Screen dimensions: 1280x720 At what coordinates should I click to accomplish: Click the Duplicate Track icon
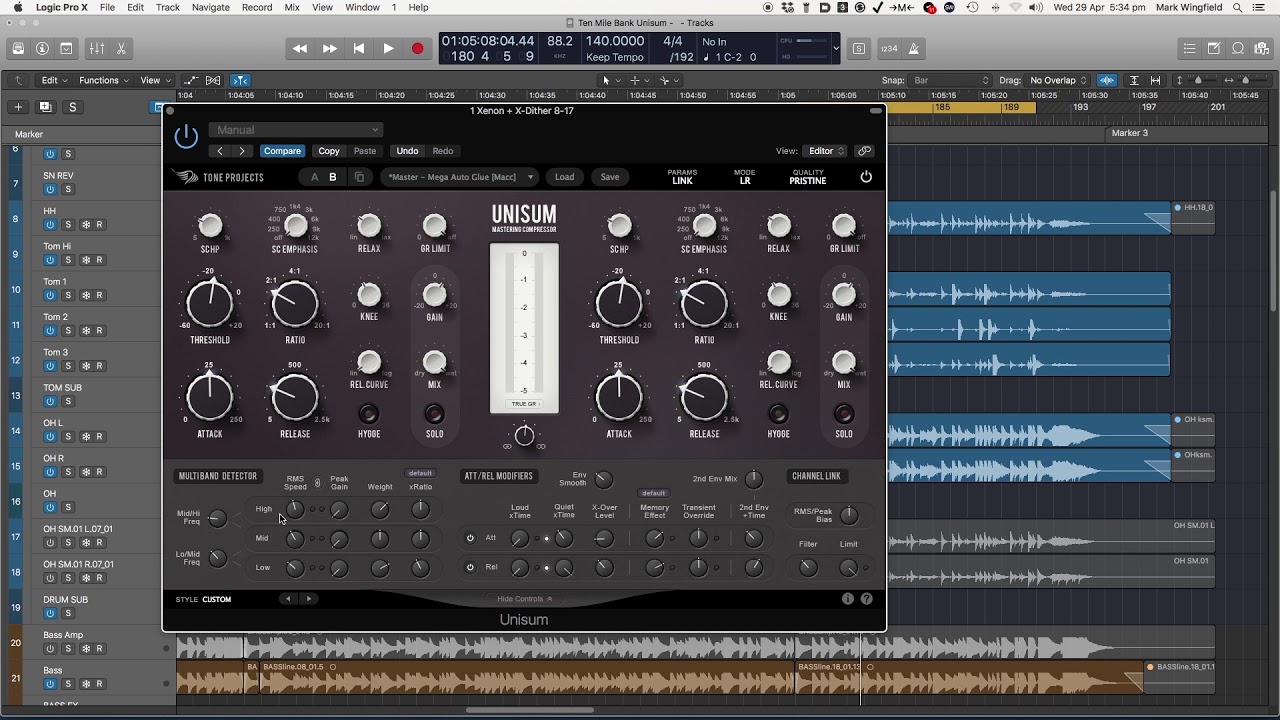point(45,107)
